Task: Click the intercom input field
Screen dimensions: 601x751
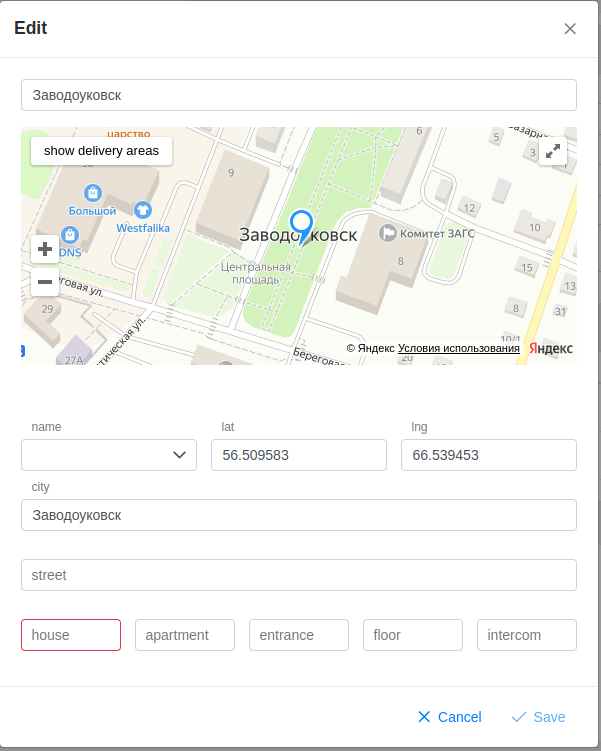Action: [x=527, y=635]
